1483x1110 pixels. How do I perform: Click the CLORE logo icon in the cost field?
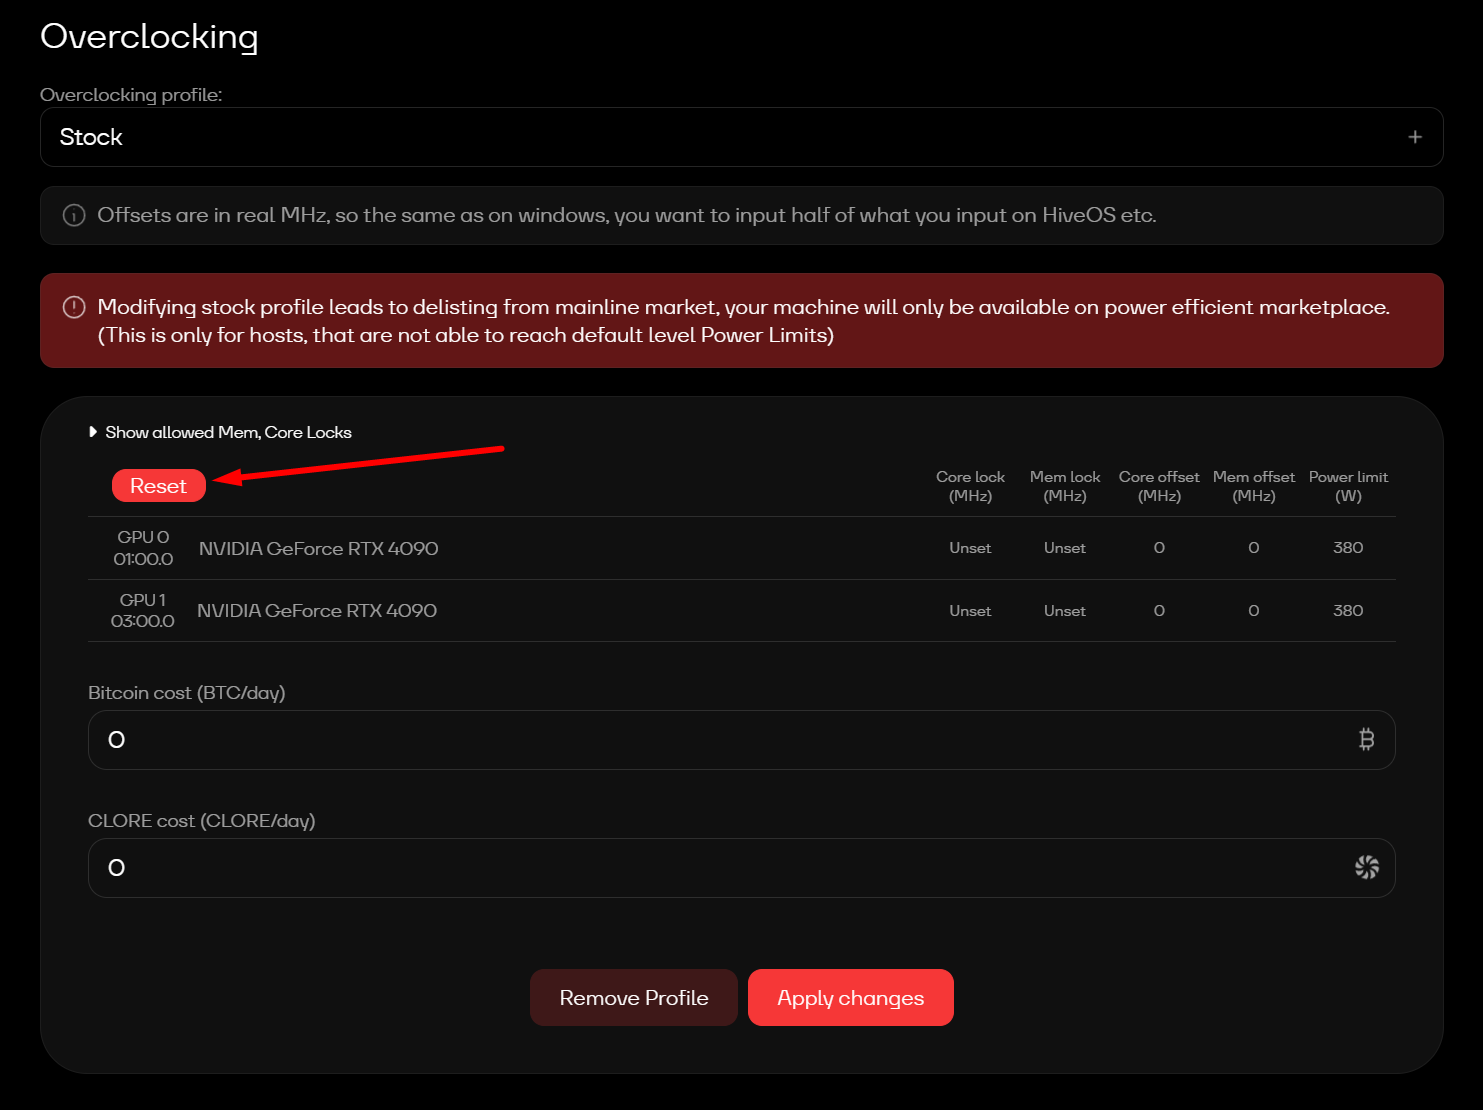click(1366, 868)
